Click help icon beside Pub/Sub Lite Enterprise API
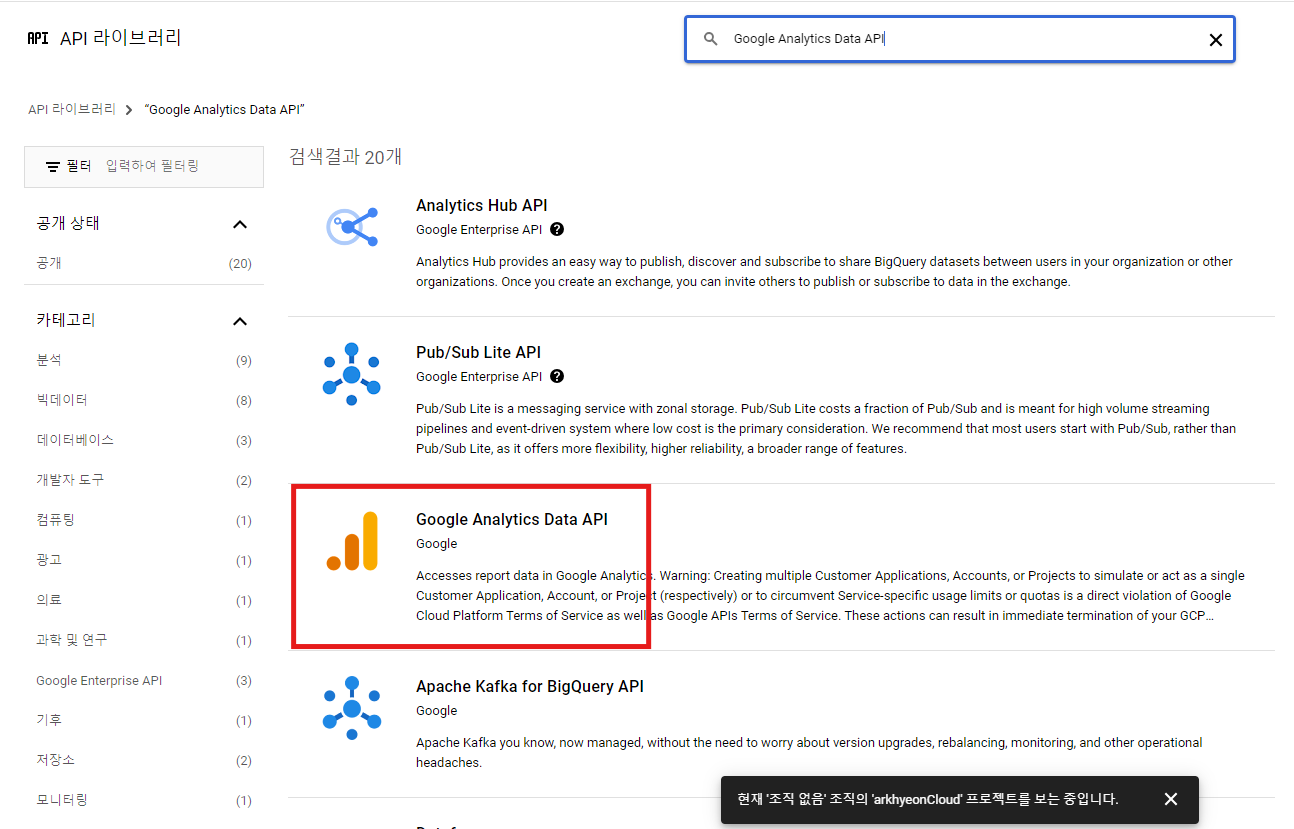Screen dimensions: 1294x829 click(x=557, y=376)
